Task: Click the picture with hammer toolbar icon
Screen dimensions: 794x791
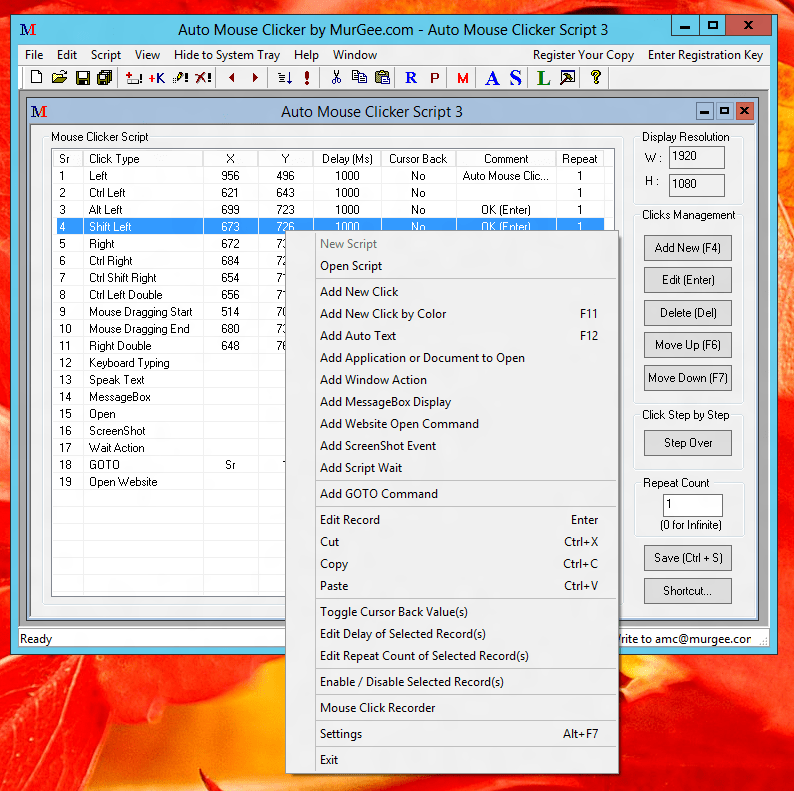Action: [568, 77]
